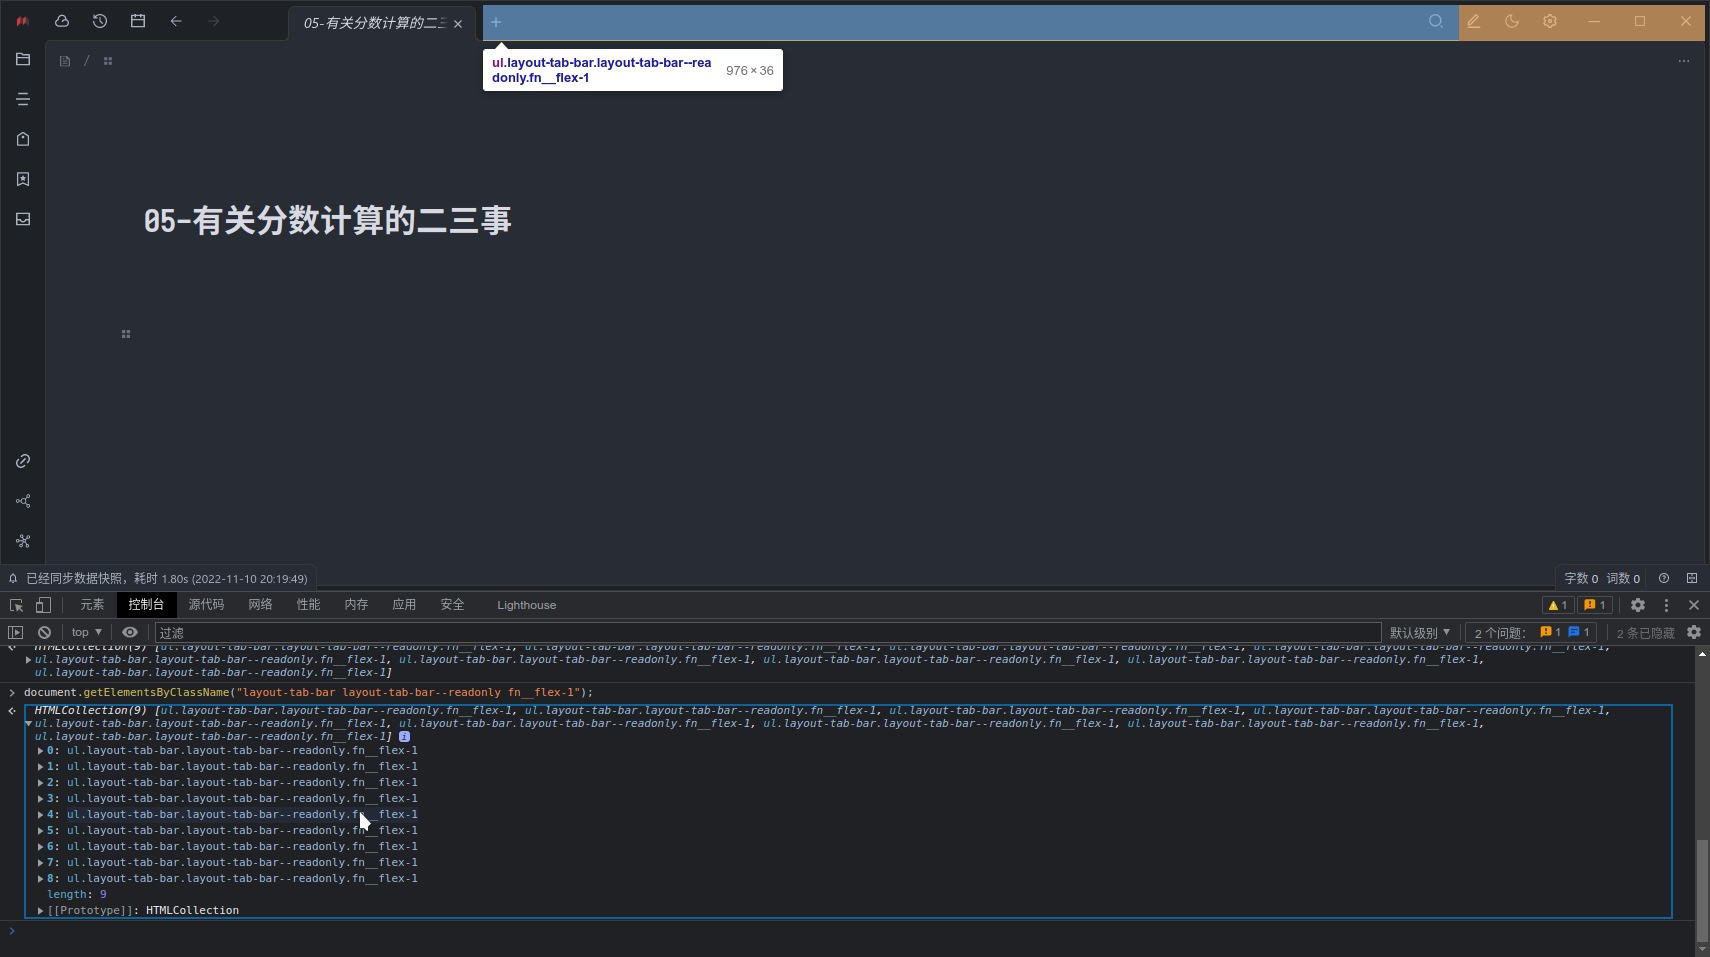Viewport: 1710px width, 957px height.
Task: Toggle the live expression eye icon
Action: click(130, 632)
